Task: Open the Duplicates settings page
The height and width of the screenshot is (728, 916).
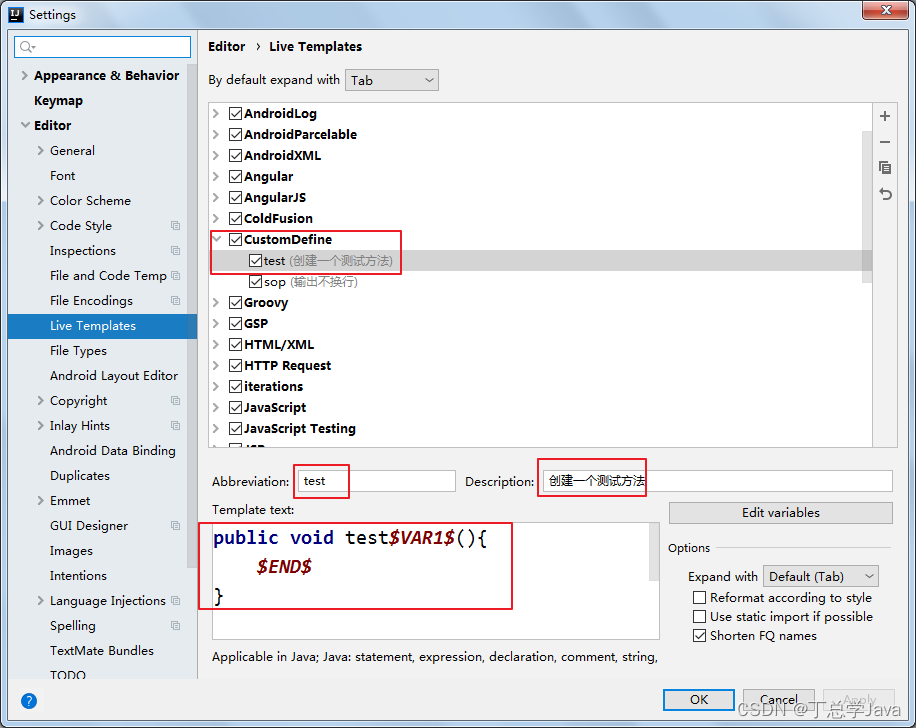Action: [80, 476]
